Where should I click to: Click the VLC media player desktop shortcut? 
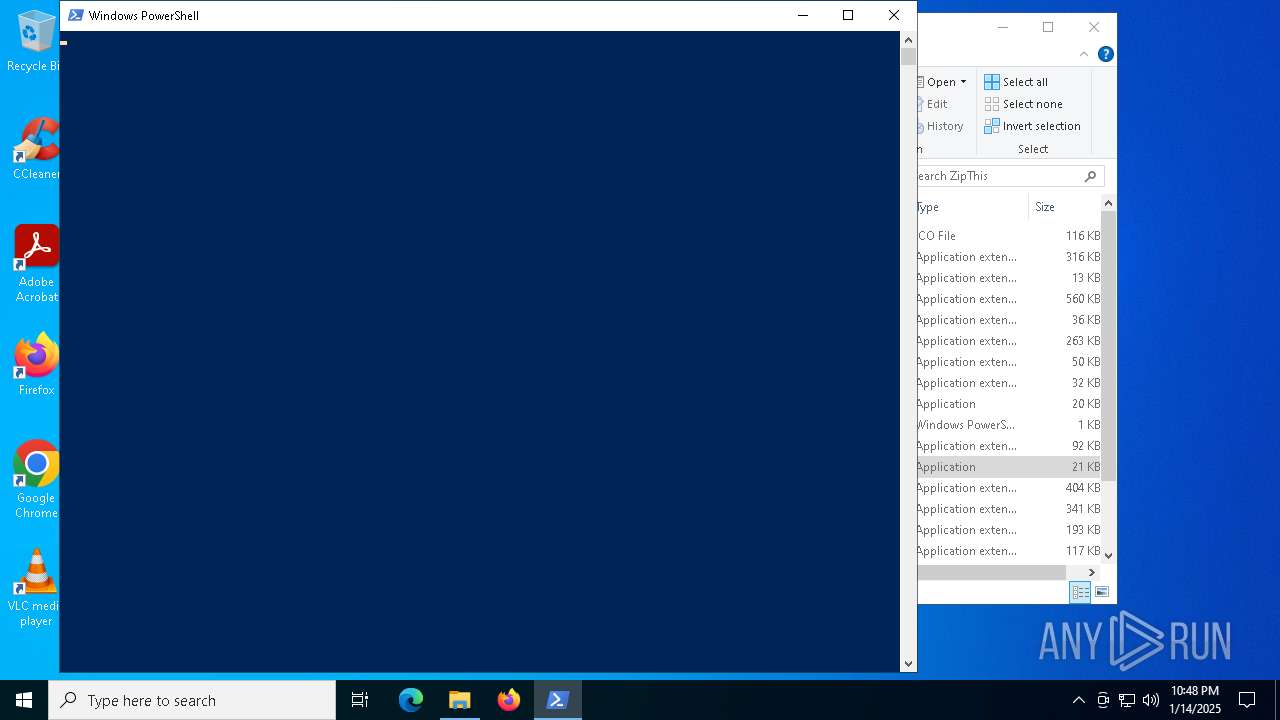(x=36, y=588)
